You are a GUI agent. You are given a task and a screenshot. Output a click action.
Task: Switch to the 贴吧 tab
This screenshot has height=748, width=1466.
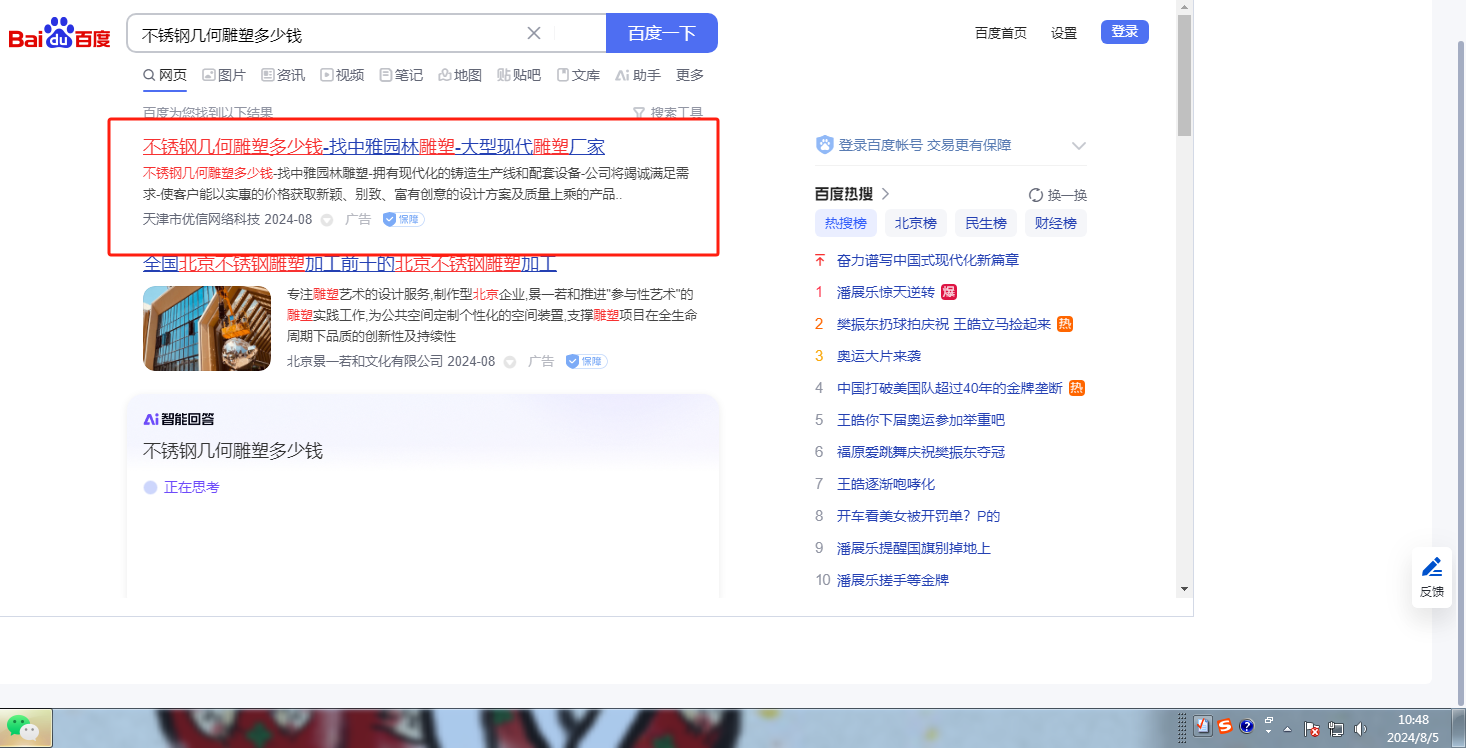[x=519, y=75]
